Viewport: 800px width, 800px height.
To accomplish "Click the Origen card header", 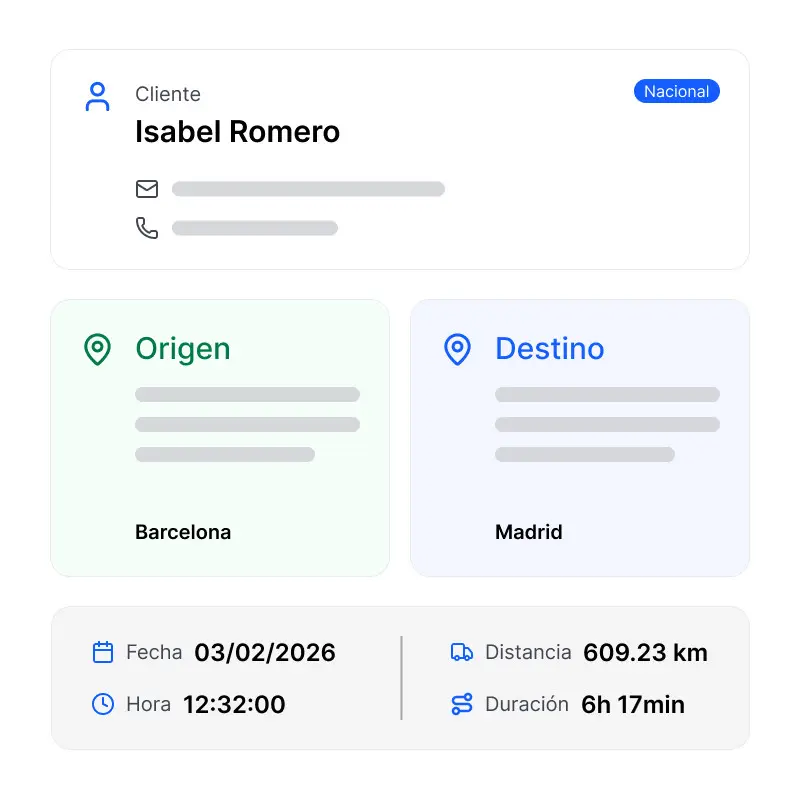I will (x=181, y=349).
